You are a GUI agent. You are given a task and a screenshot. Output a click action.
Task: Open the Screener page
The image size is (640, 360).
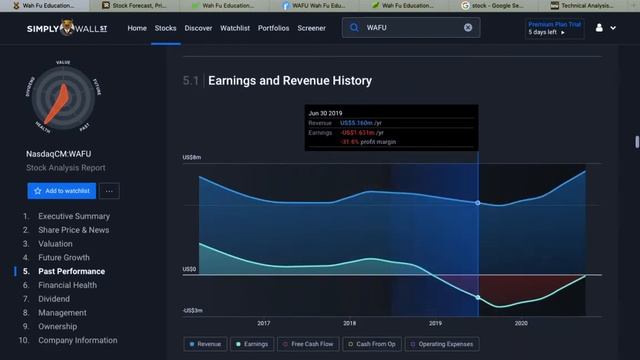pos(311,28)
